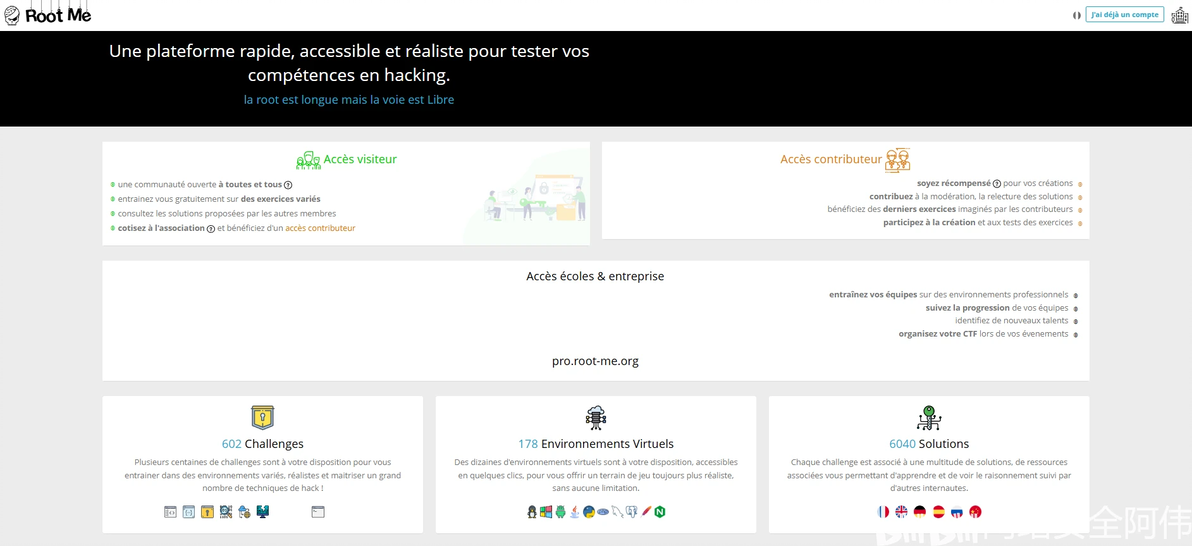The height and width of the screenshot is (546, 1192).
Task: Click the green Nginx hexagon icon
Action: tap(660, 512)
